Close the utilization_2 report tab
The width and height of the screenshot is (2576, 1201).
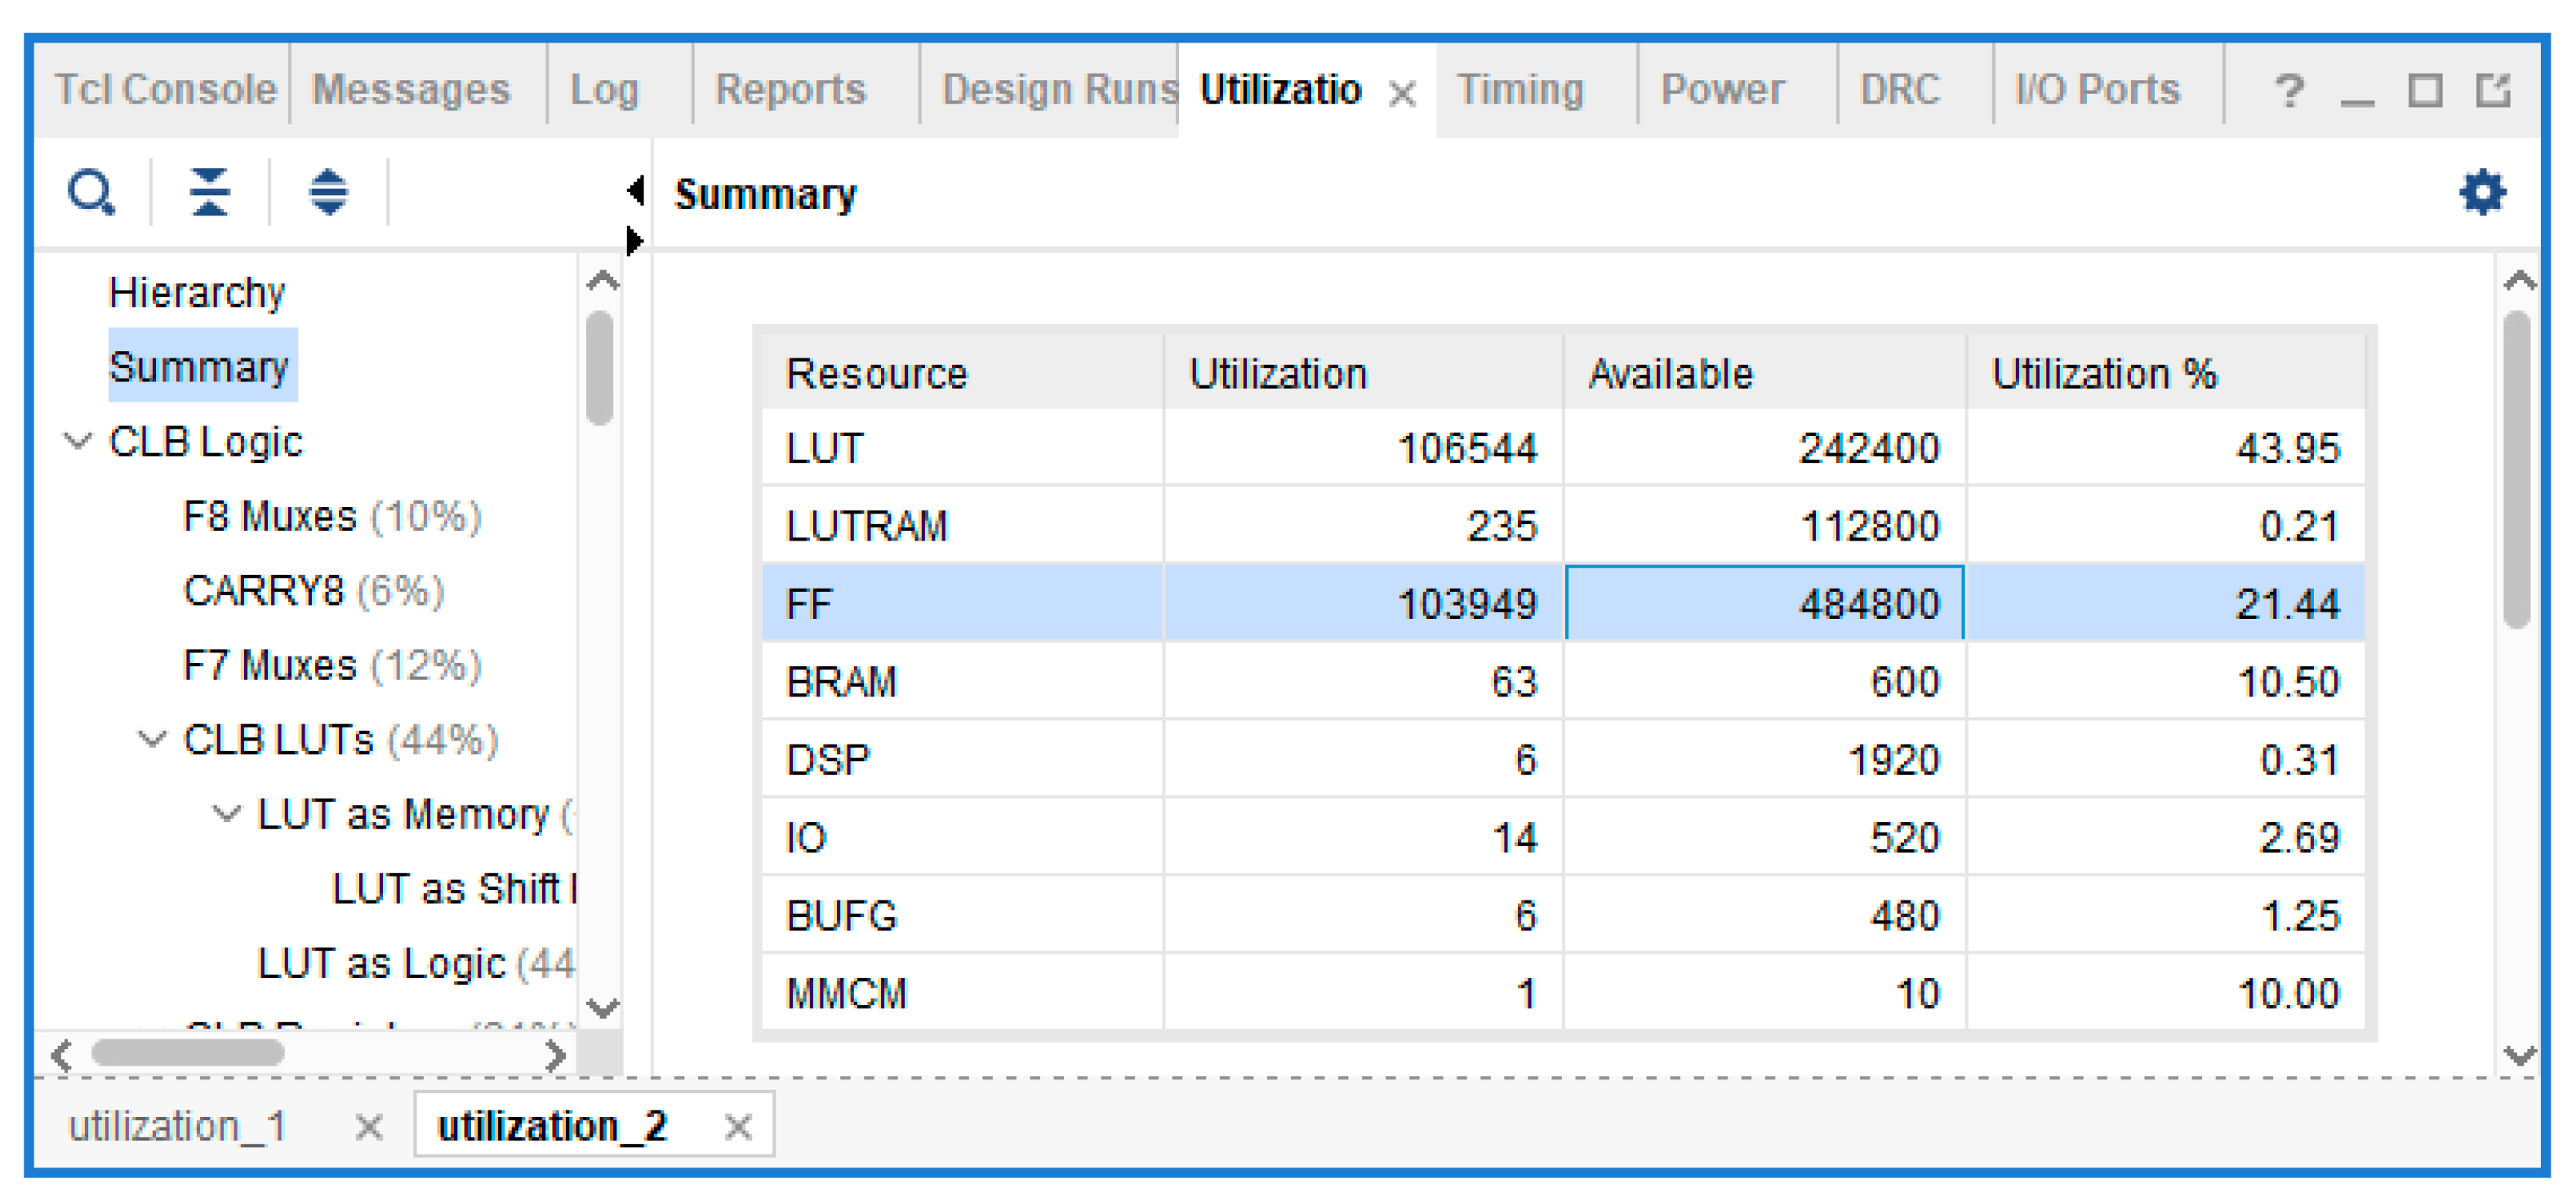click(738, 1127)
